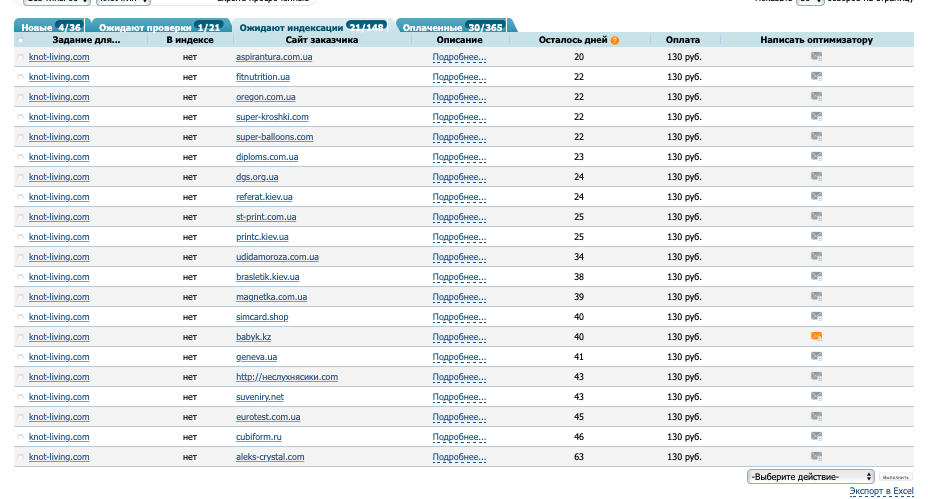Expand Подробнее description for brasletik.kiev.ua
This screenshot has height=499, width=928.
(x=459, y=277)
